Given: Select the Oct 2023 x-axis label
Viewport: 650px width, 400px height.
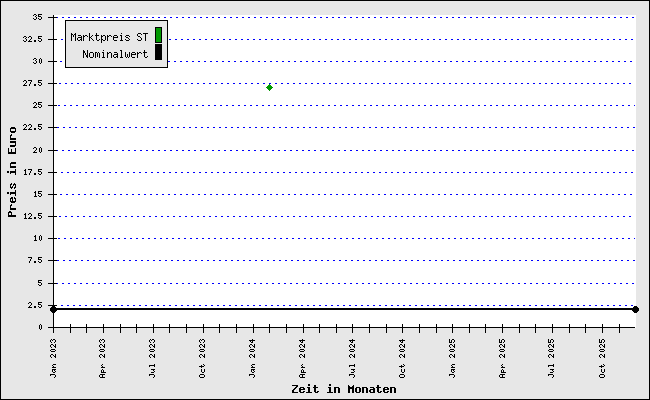Looking at the screenshot, I should (x=204, y=355).
